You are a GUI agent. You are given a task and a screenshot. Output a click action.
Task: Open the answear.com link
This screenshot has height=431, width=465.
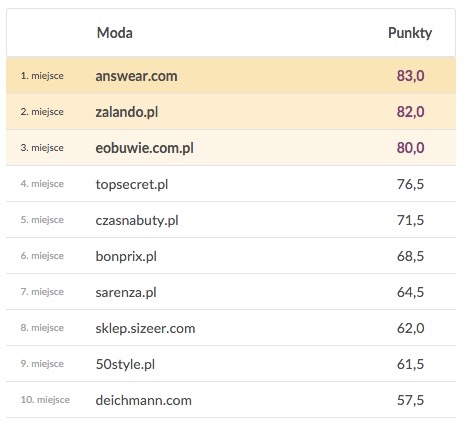click(x=136, y=76)
